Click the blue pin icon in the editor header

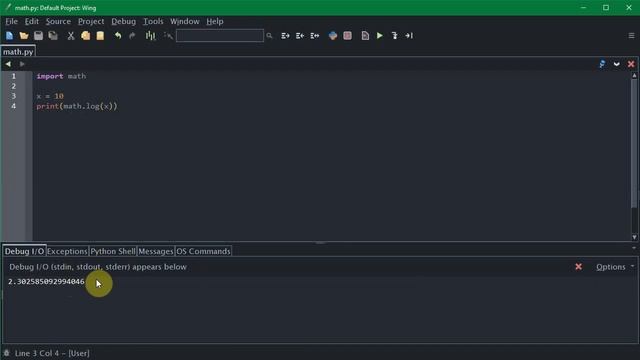[x=602, y=64]
